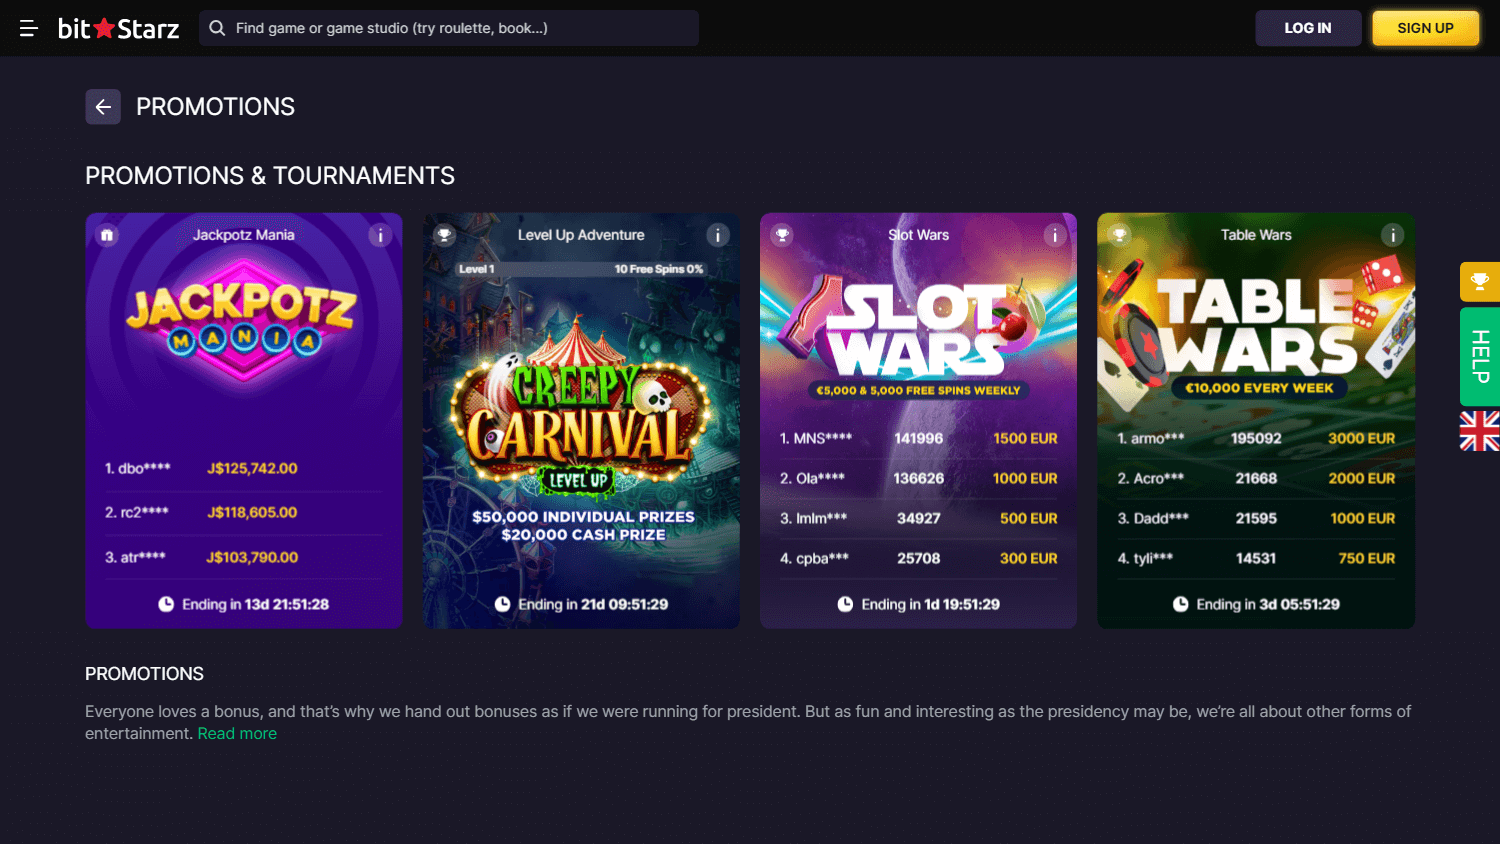Click the 300 EUR prize
Image resolution: width=1500 pixels, height=844 pixels.
pos(1028,558)
